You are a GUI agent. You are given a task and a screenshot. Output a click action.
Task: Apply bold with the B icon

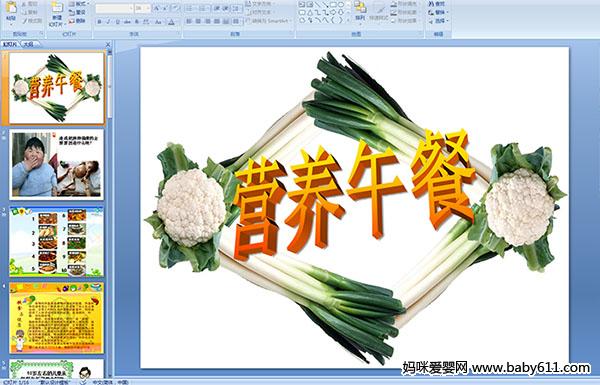click(99, 22)
